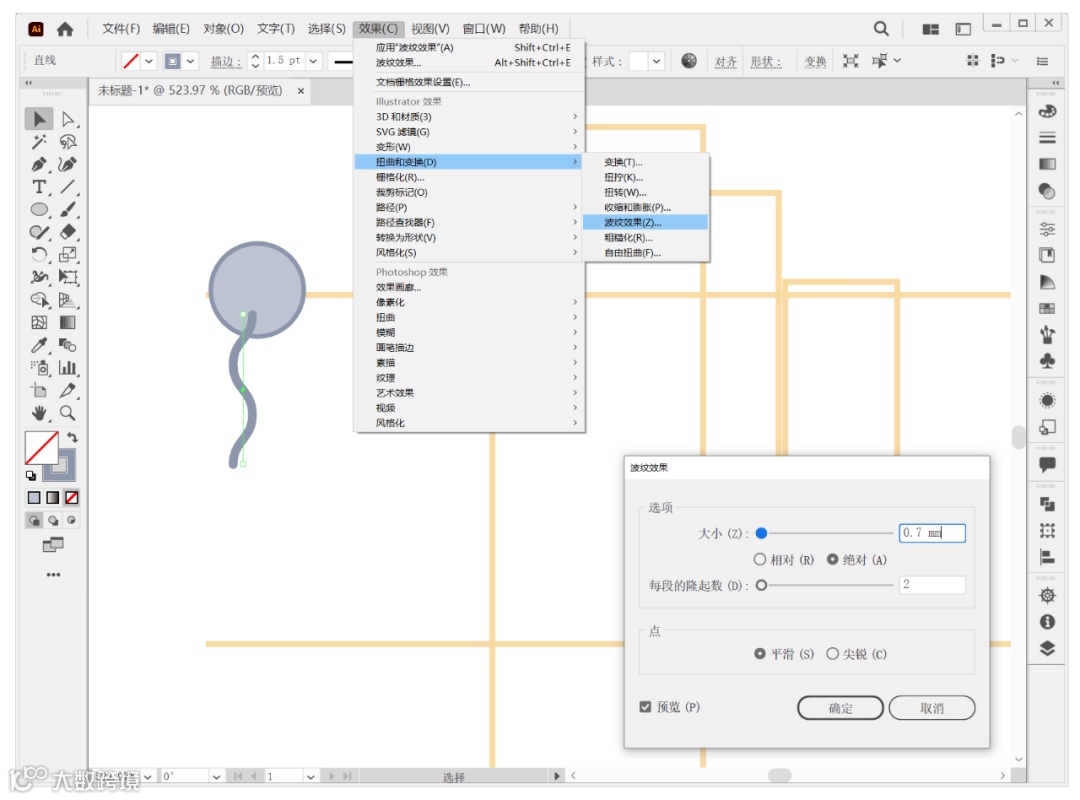Open the 文件(F) menu
Image resolution: width=1080 pixels, height=800 pixels.
(x=121, y=28)
